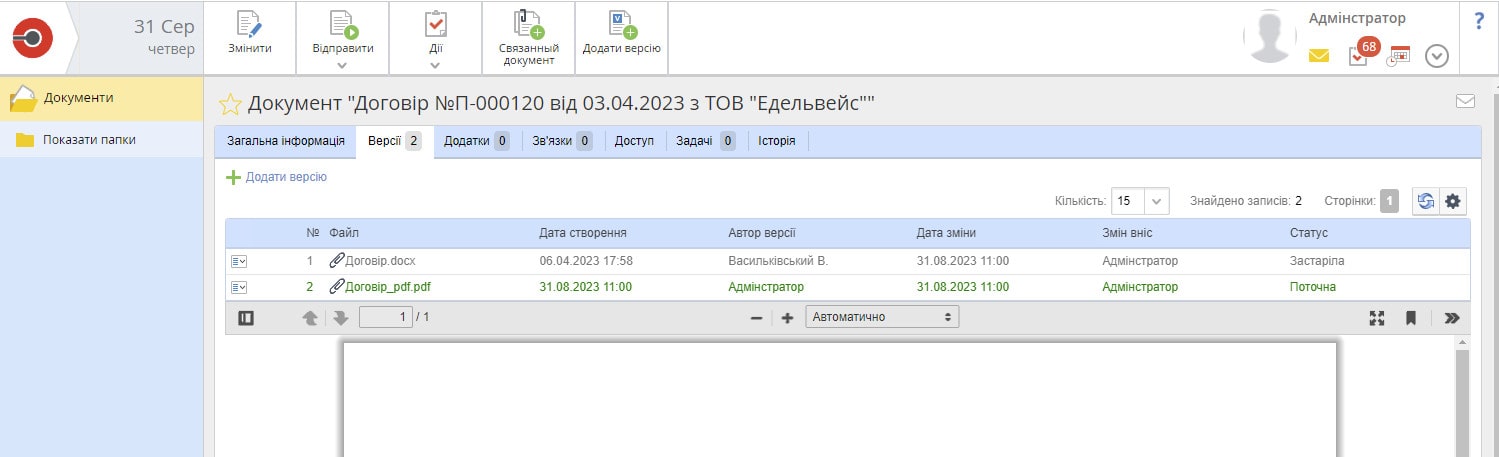This screenshot has height=457, width=1499.
Task: Click the Змінити edit document icon
Action: (248, 25)
